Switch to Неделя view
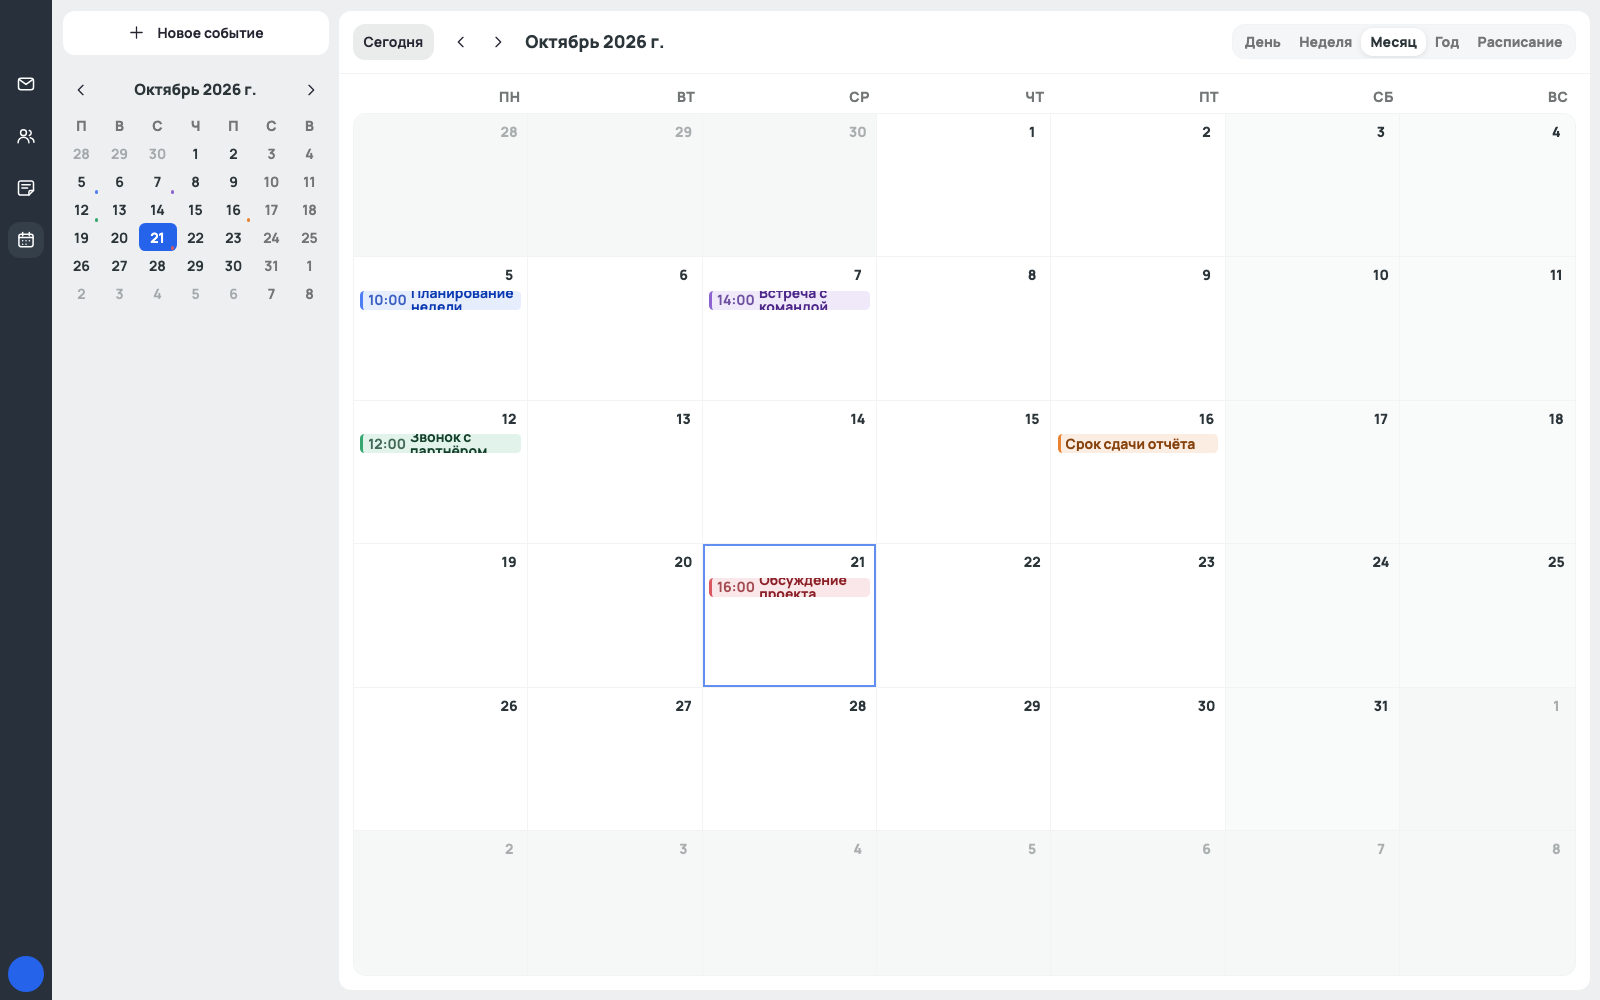The width and height of the screenshot is (1600, 1000). 1325,42
